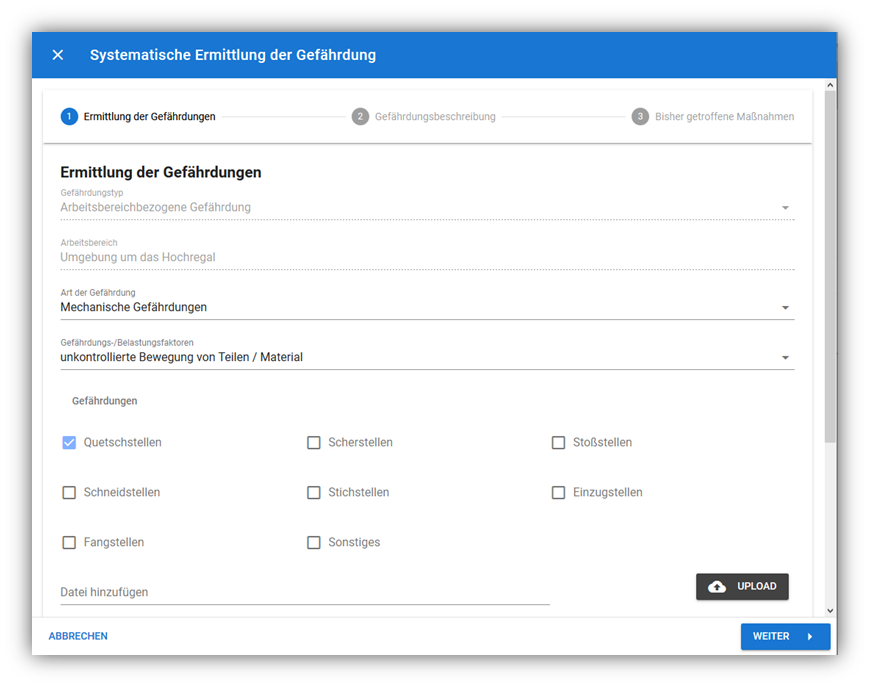Click the Quetschstellen label text
The image size is (870, 687).
coord(123,442)
